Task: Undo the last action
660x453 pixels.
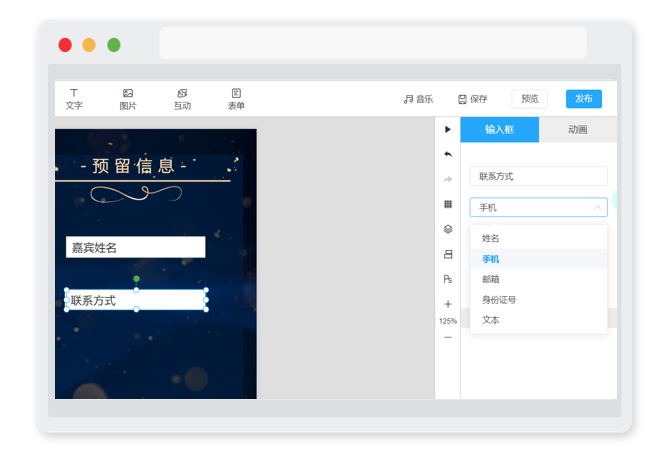Action: tap(448, 154)
